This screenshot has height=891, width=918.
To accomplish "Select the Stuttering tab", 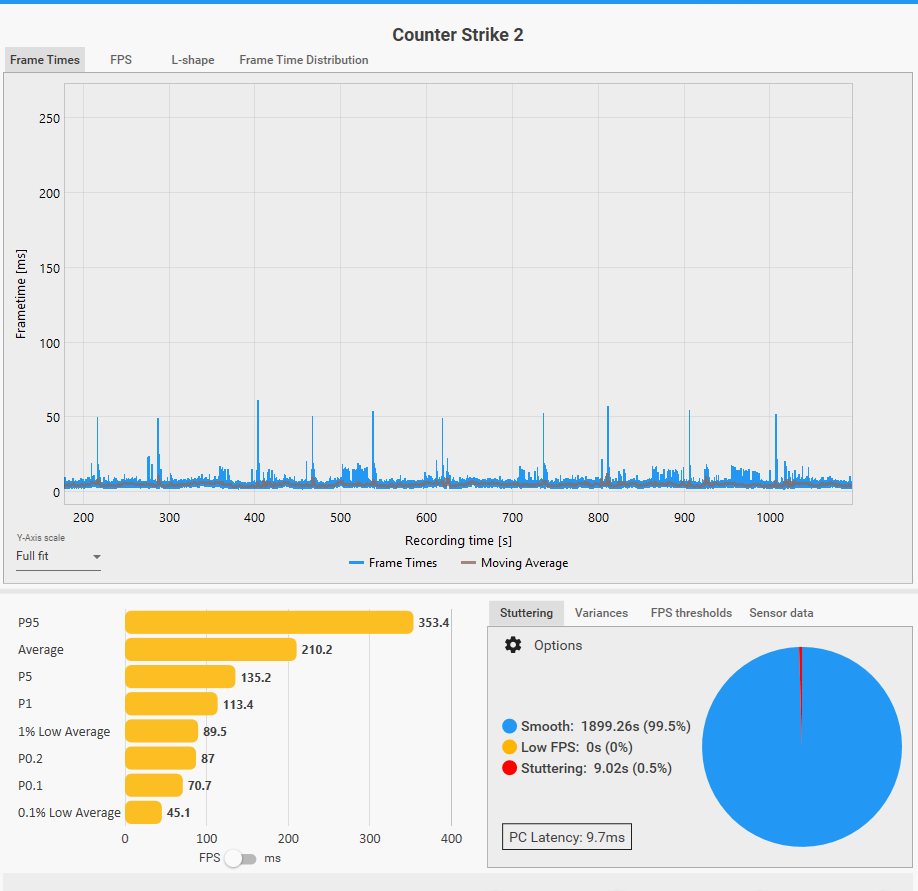I will (526, 613).
